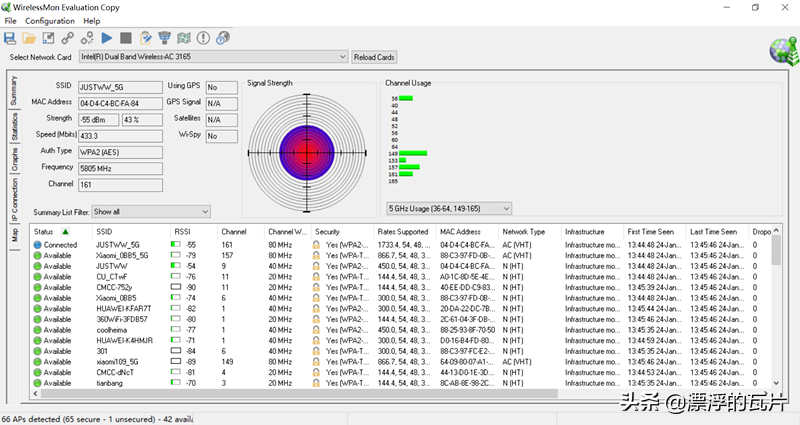Click the green status icon for CU_CTwF
This screenshot has width=800, height=425.
(x=37, y=277)
